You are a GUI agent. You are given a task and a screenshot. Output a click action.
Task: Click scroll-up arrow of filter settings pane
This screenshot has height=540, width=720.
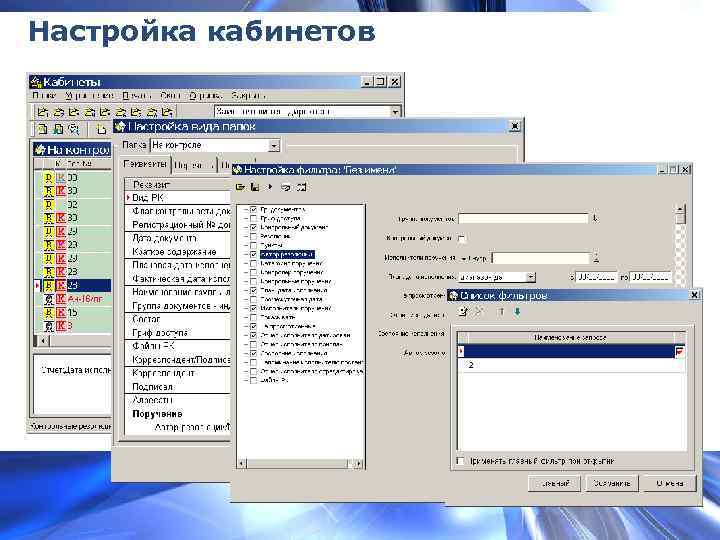[681, 208]
